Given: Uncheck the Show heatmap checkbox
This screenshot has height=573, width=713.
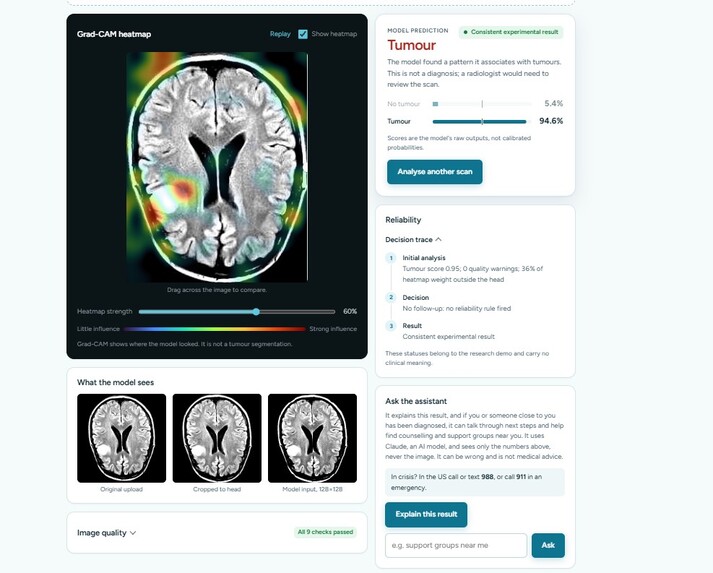Looking at the screenshot, I should pyautogui.click(x=303, y=34).
